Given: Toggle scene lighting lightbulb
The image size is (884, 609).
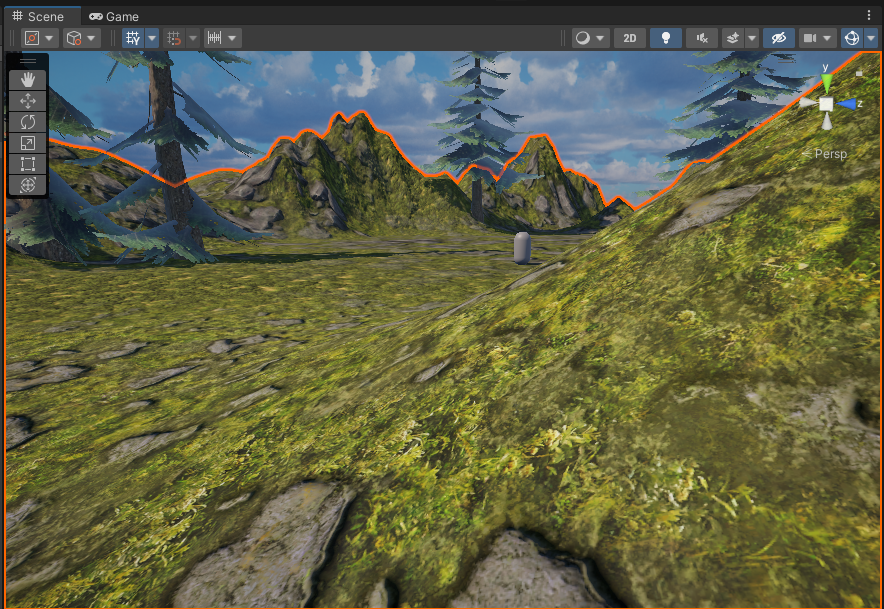Looking at the screenshot, I should coord(666,38).
